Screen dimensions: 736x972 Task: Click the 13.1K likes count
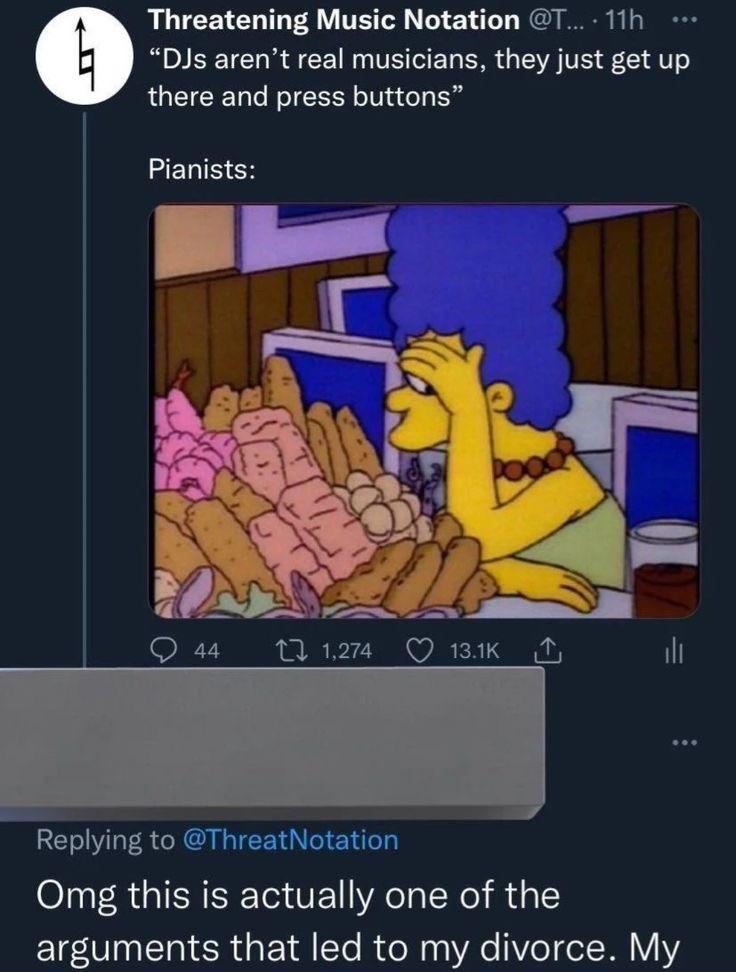475,651
